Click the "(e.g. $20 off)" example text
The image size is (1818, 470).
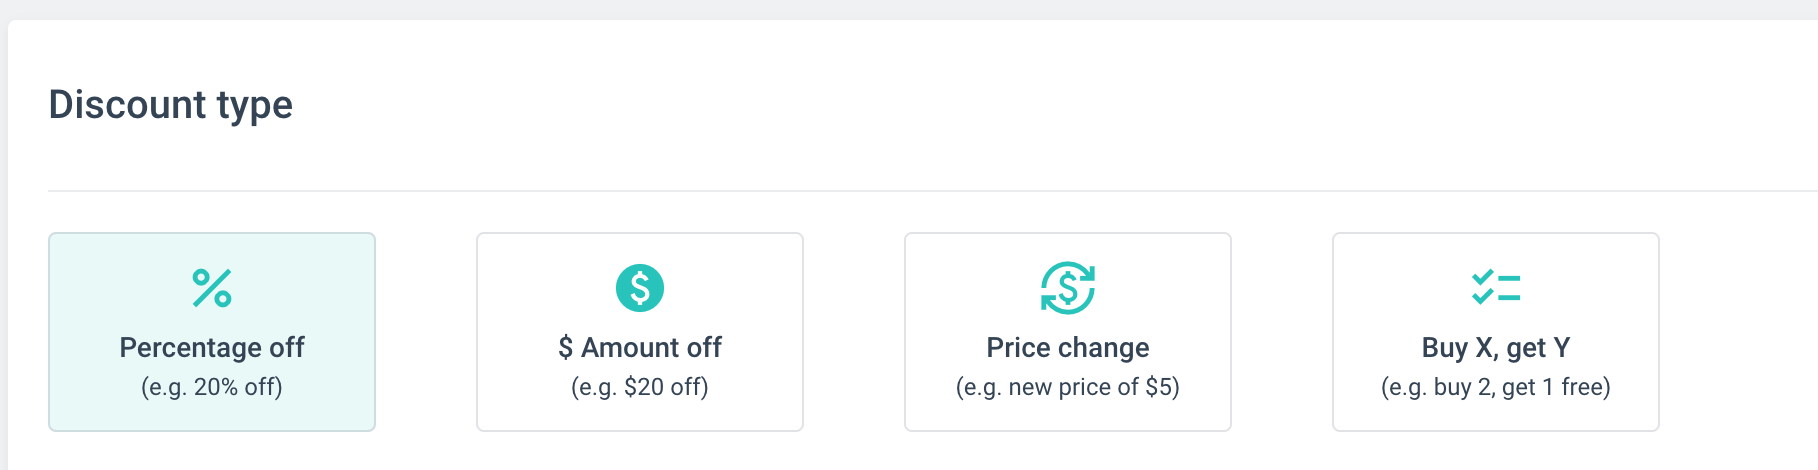click(x=640, y=387)
